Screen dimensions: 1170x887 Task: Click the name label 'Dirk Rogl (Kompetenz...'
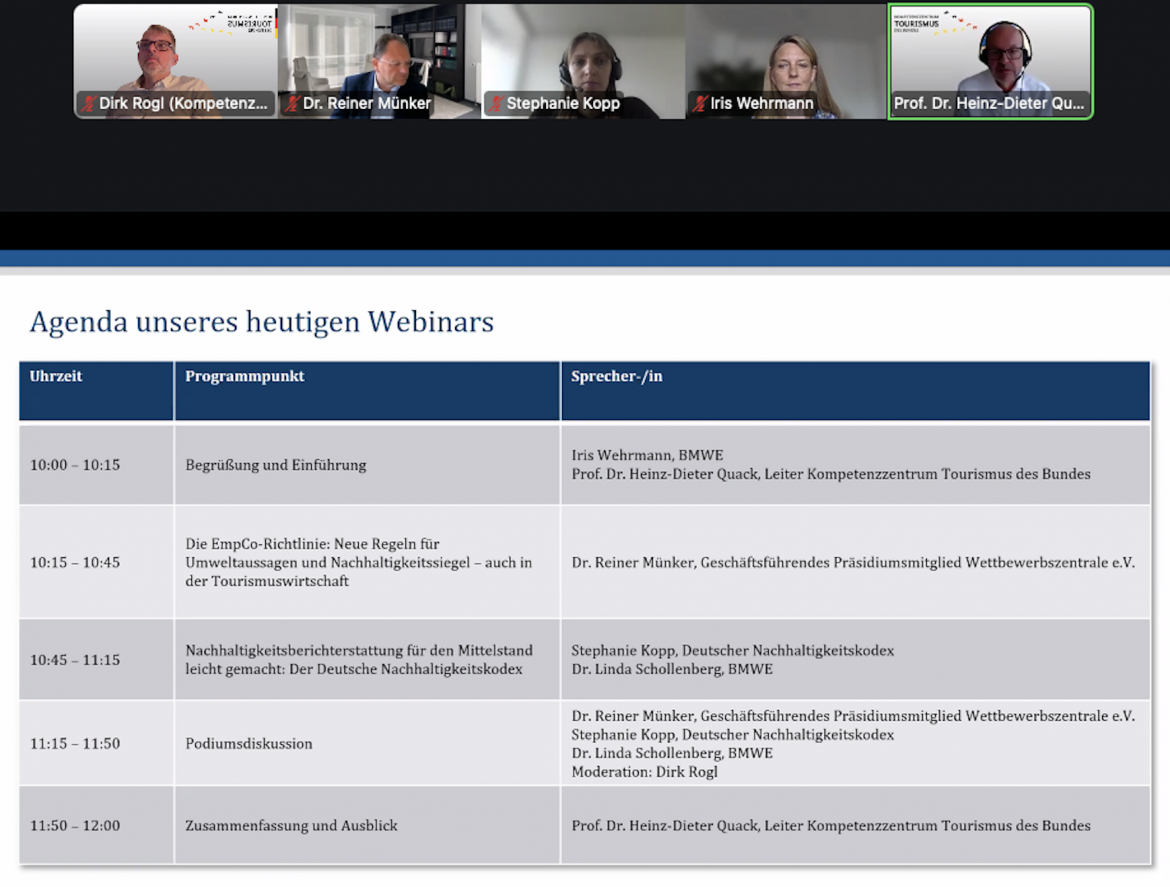click(183, 104)
